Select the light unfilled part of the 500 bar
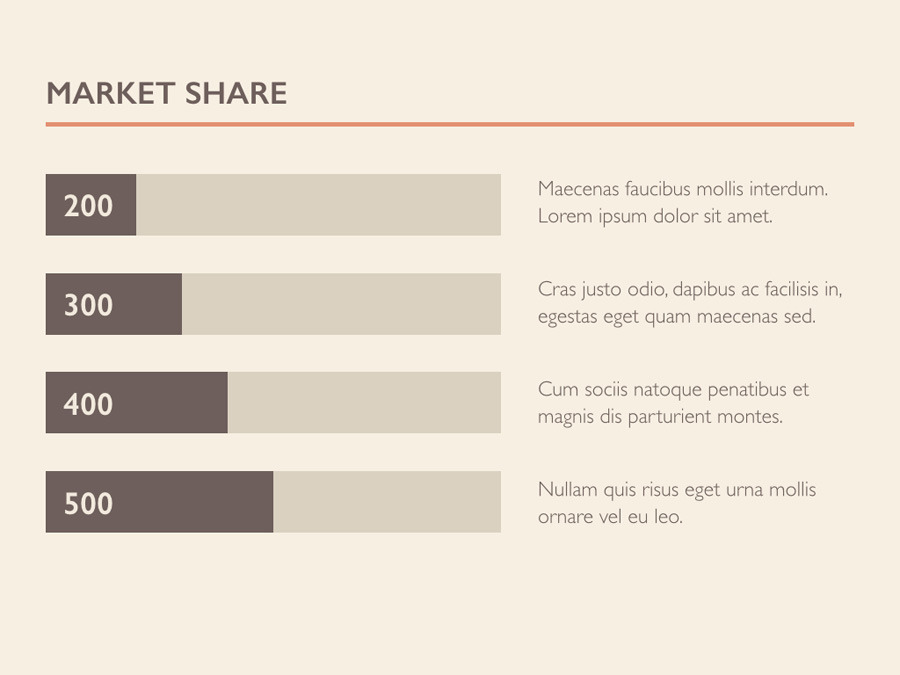The height and width of the screenshot is (675, 900). coord(387,502)
